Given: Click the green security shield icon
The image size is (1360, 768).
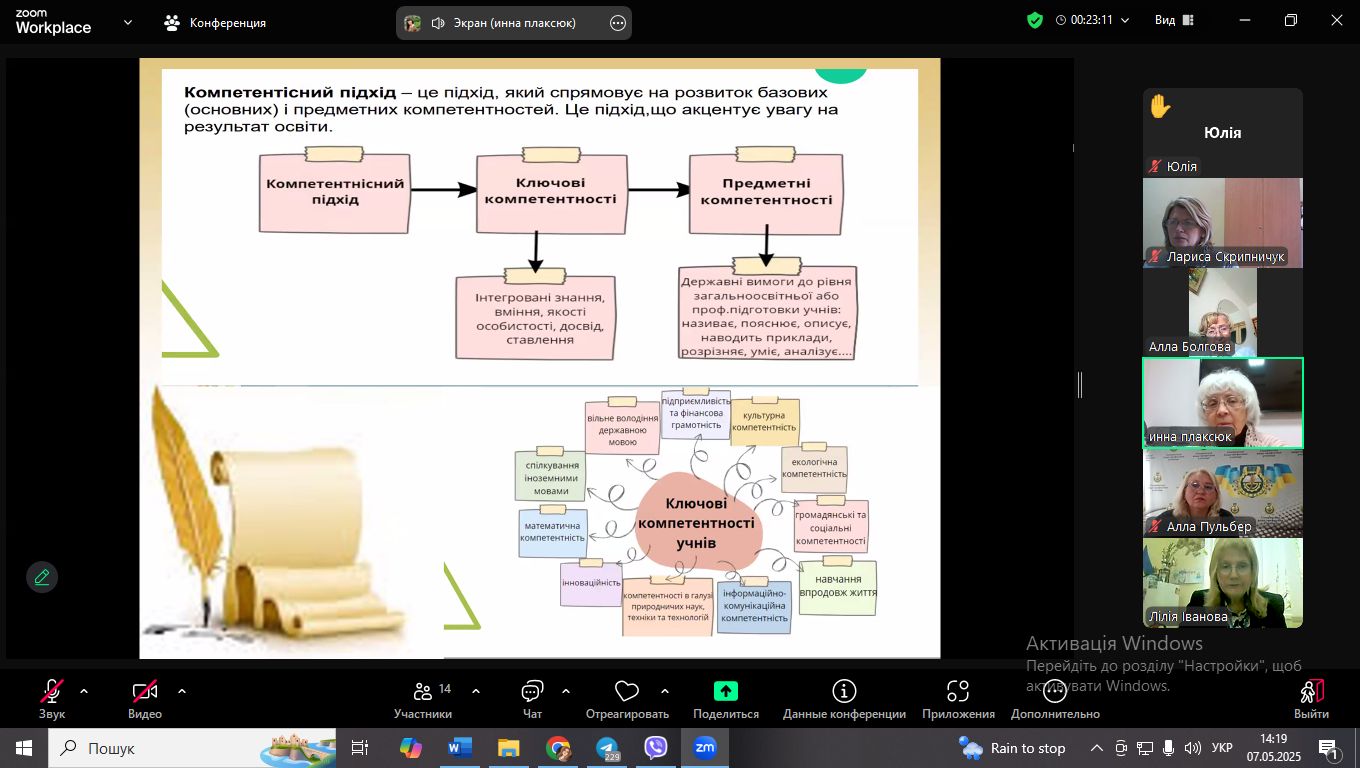Looking at the screenshot, I should pyautogui.click(x=1035, y=20).
